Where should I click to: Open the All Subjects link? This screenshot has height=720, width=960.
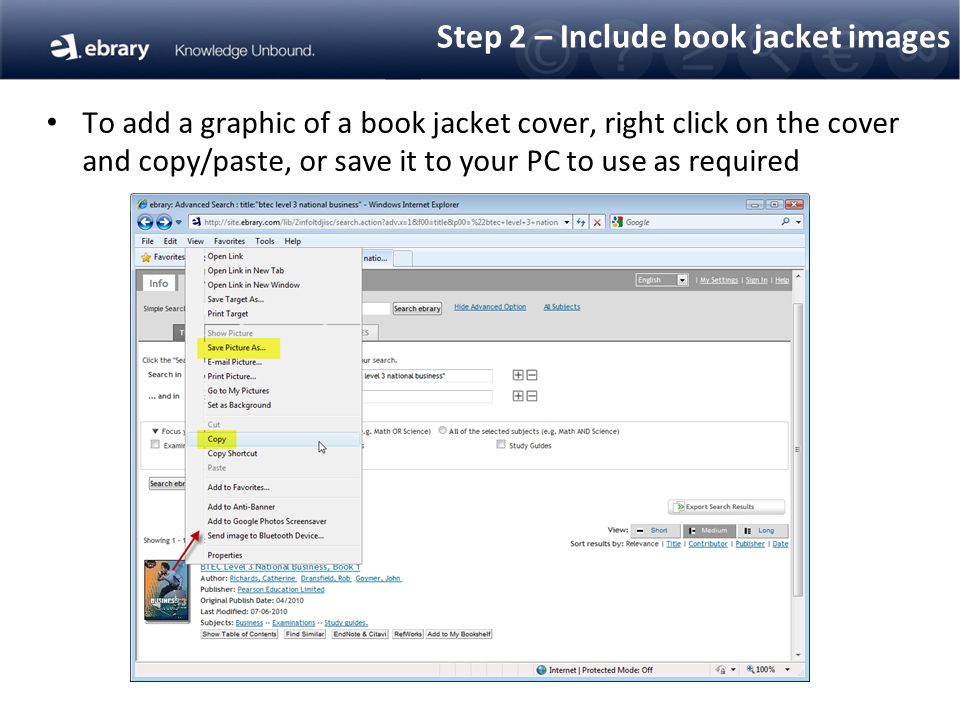pyautogui.click(x=561, y=307)
